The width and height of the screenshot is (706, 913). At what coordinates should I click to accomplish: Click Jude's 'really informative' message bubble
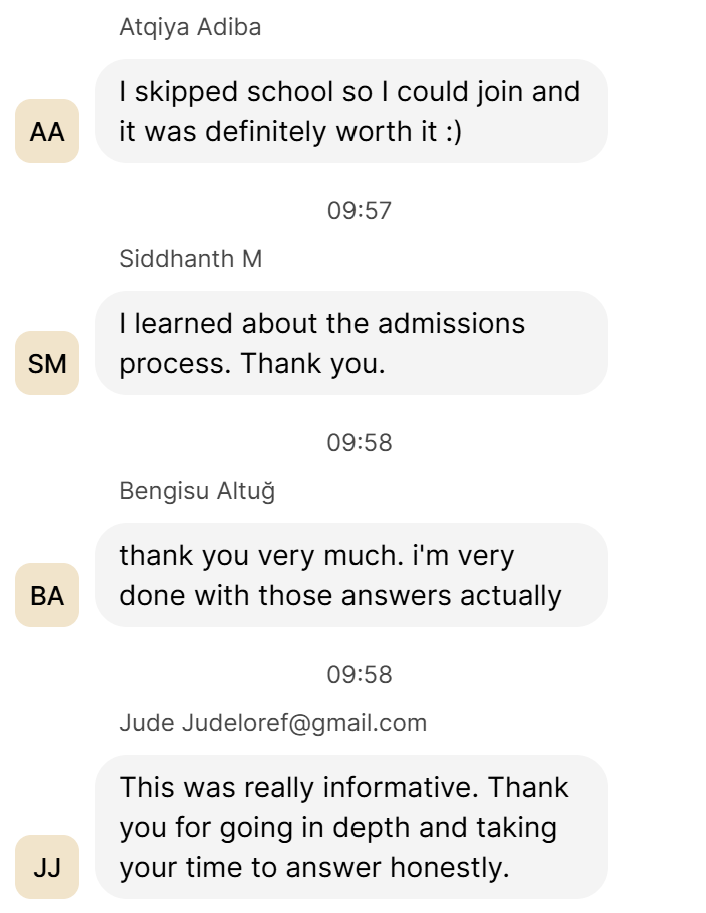tap(350, 827)
